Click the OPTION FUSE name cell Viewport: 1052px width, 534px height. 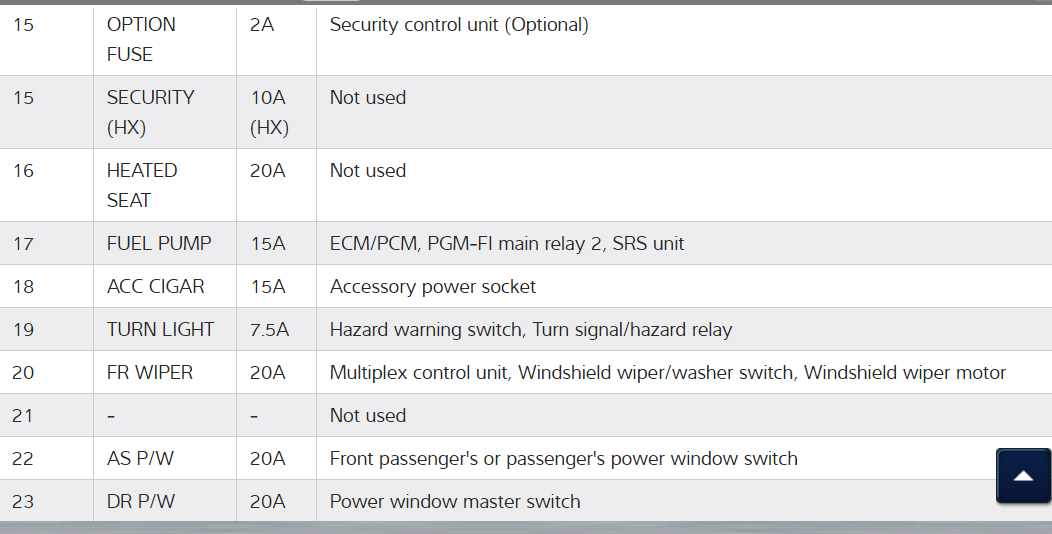[x=141, y=39]
